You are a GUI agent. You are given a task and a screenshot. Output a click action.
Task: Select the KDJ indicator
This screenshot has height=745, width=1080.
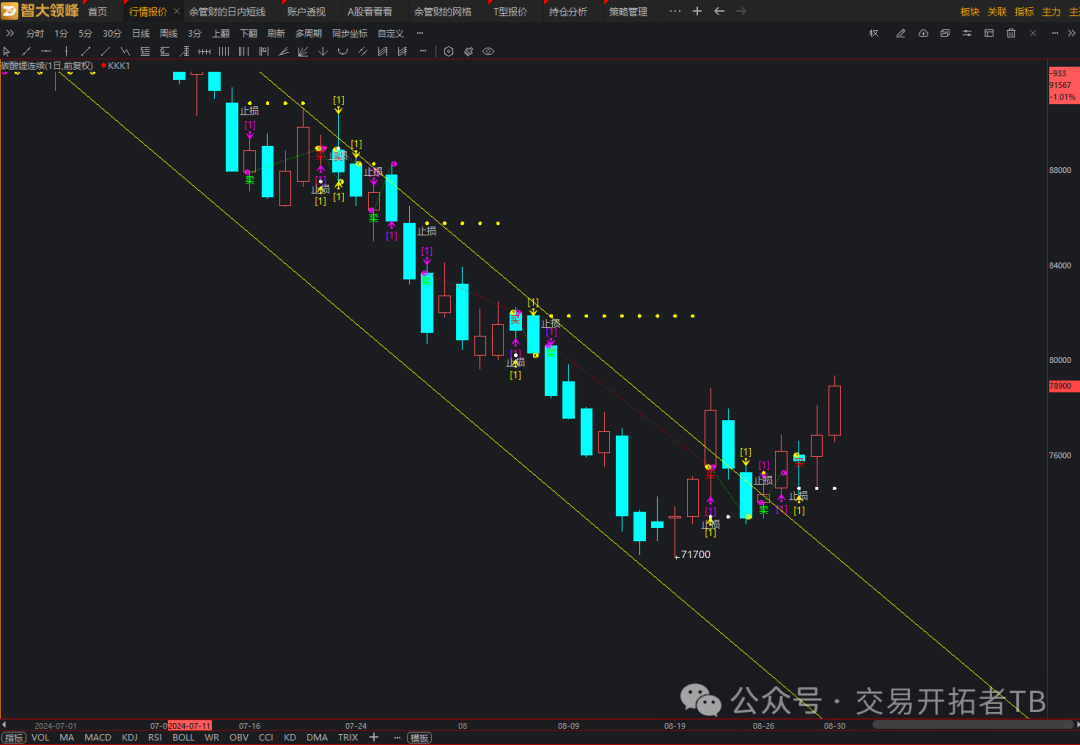[x=129, y=737]
